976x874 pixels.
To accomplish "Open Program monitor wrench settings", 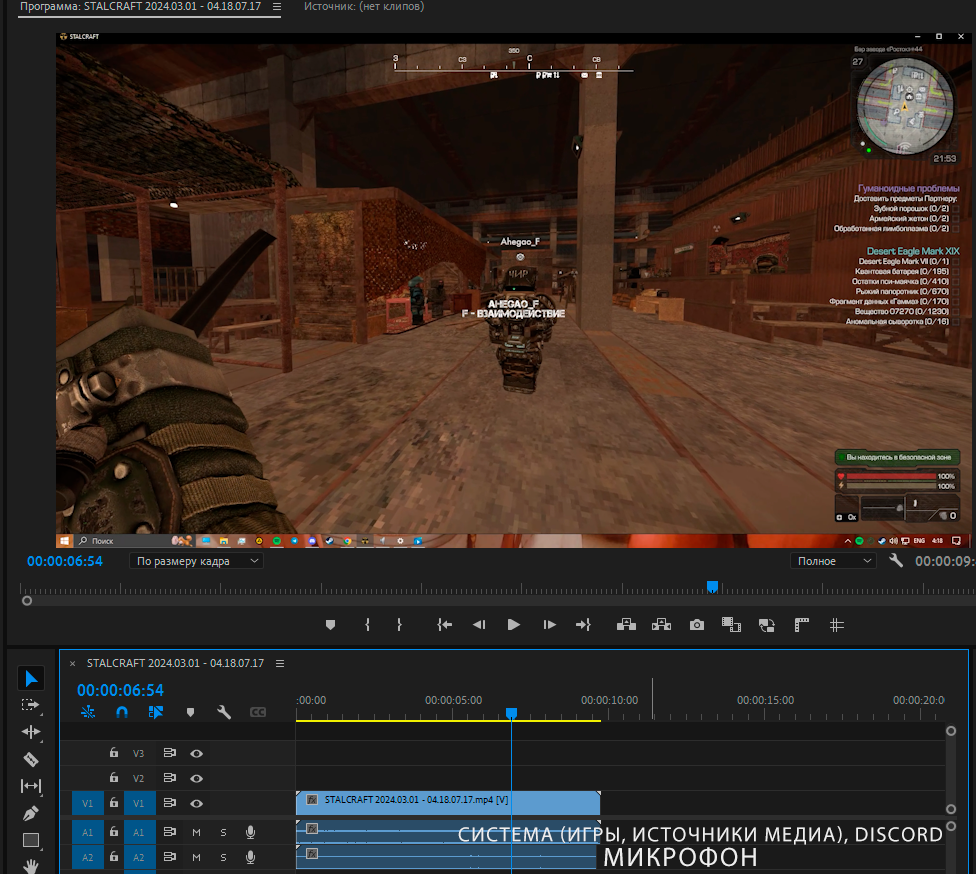I will point(896,561).
